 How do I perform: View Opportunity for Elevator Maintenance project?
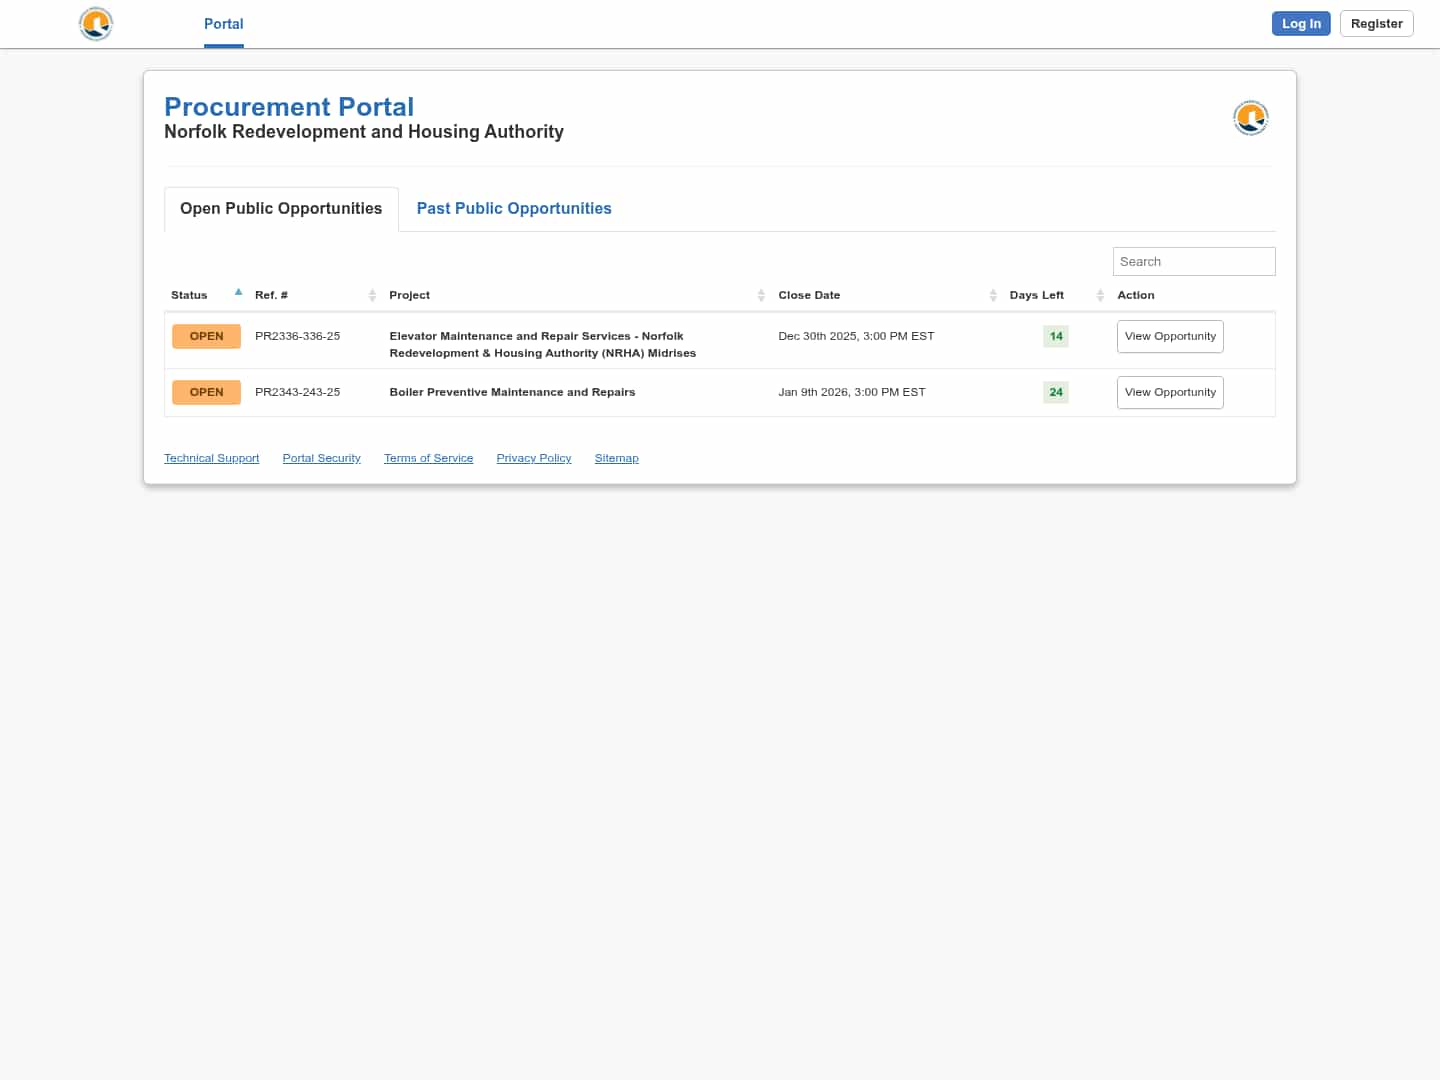(1170, 337)
